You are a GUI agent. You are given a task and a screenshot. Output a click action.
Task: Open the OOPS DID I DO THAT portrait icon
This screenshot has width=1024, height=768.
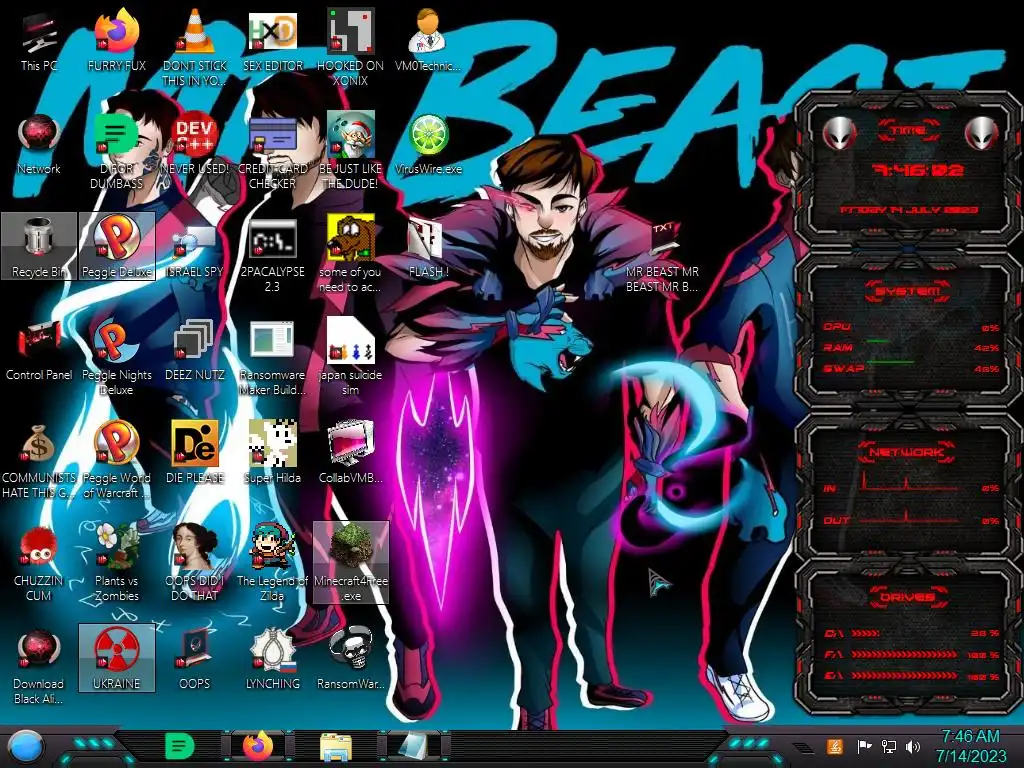[x=195, y=563]
